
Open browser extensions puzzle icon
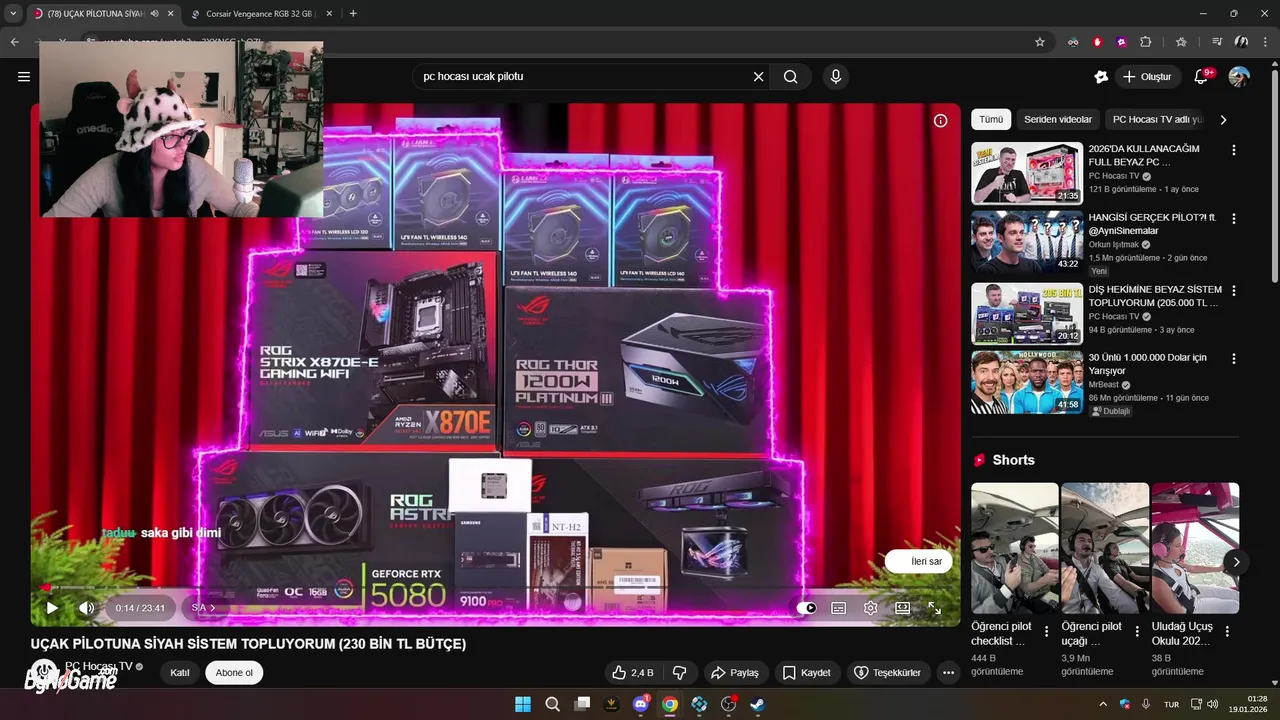click(x=1146, y=42)
